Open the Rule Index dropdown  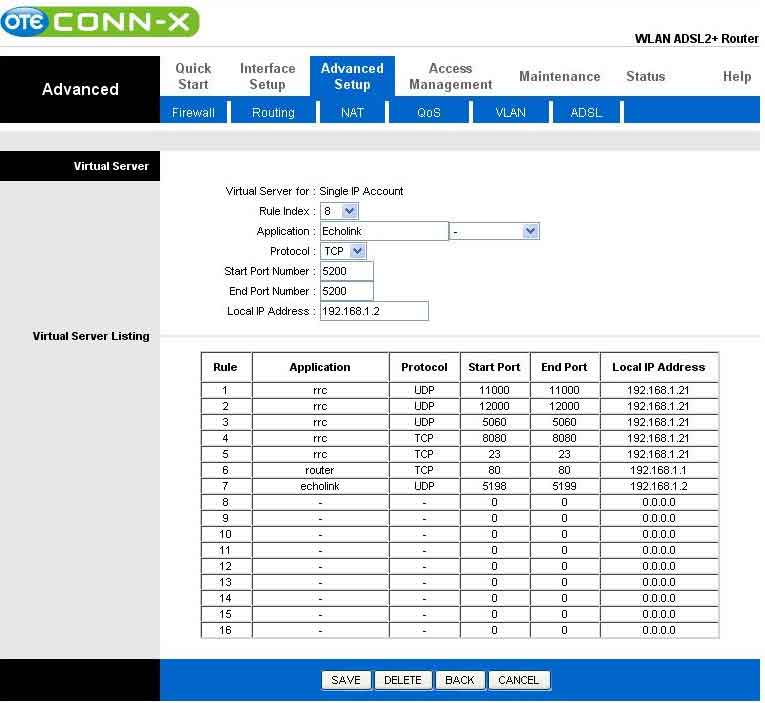(x=340, y=211)
